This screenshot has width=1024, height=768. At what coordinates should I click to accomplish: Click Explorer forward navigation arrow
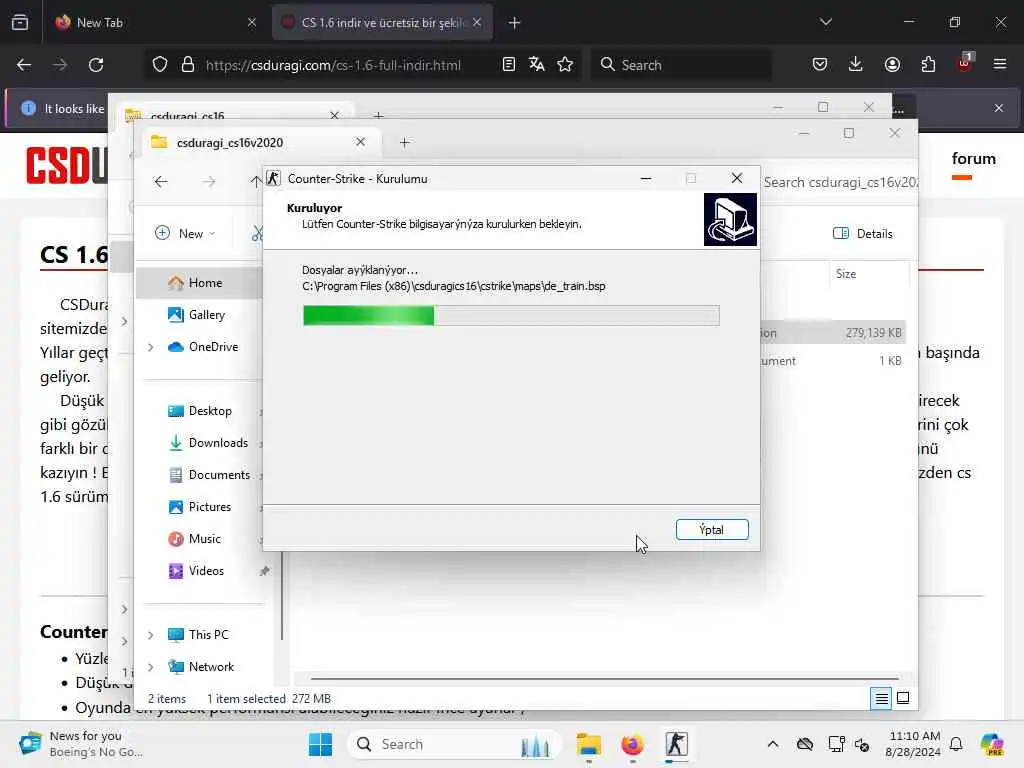209,182
